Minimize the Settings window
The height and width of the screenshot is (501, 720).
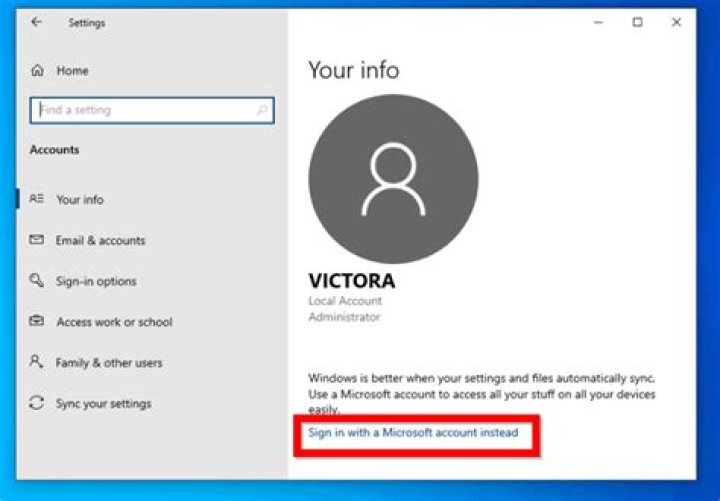tap(598, 22)
